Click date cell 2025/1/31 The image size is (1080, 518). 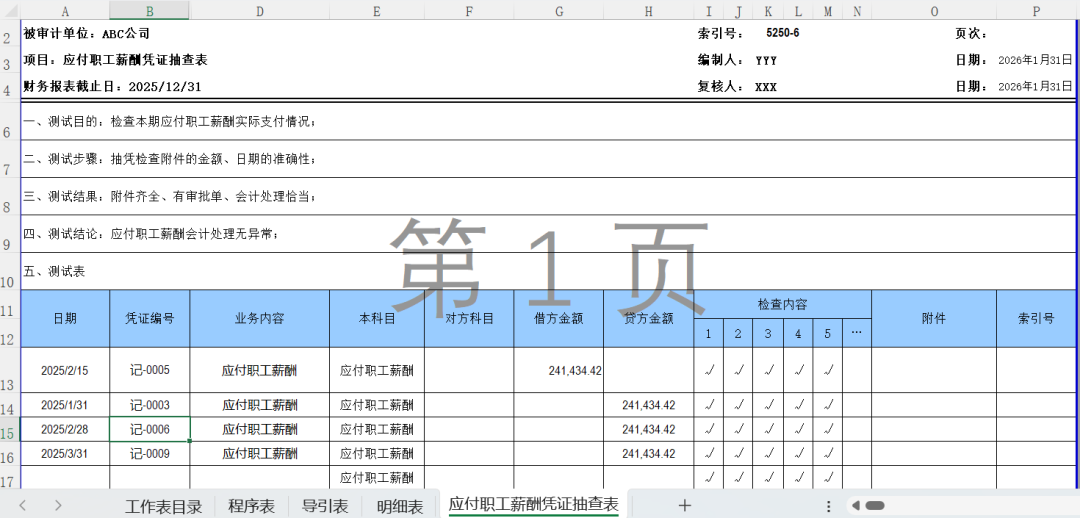(65, 405)
